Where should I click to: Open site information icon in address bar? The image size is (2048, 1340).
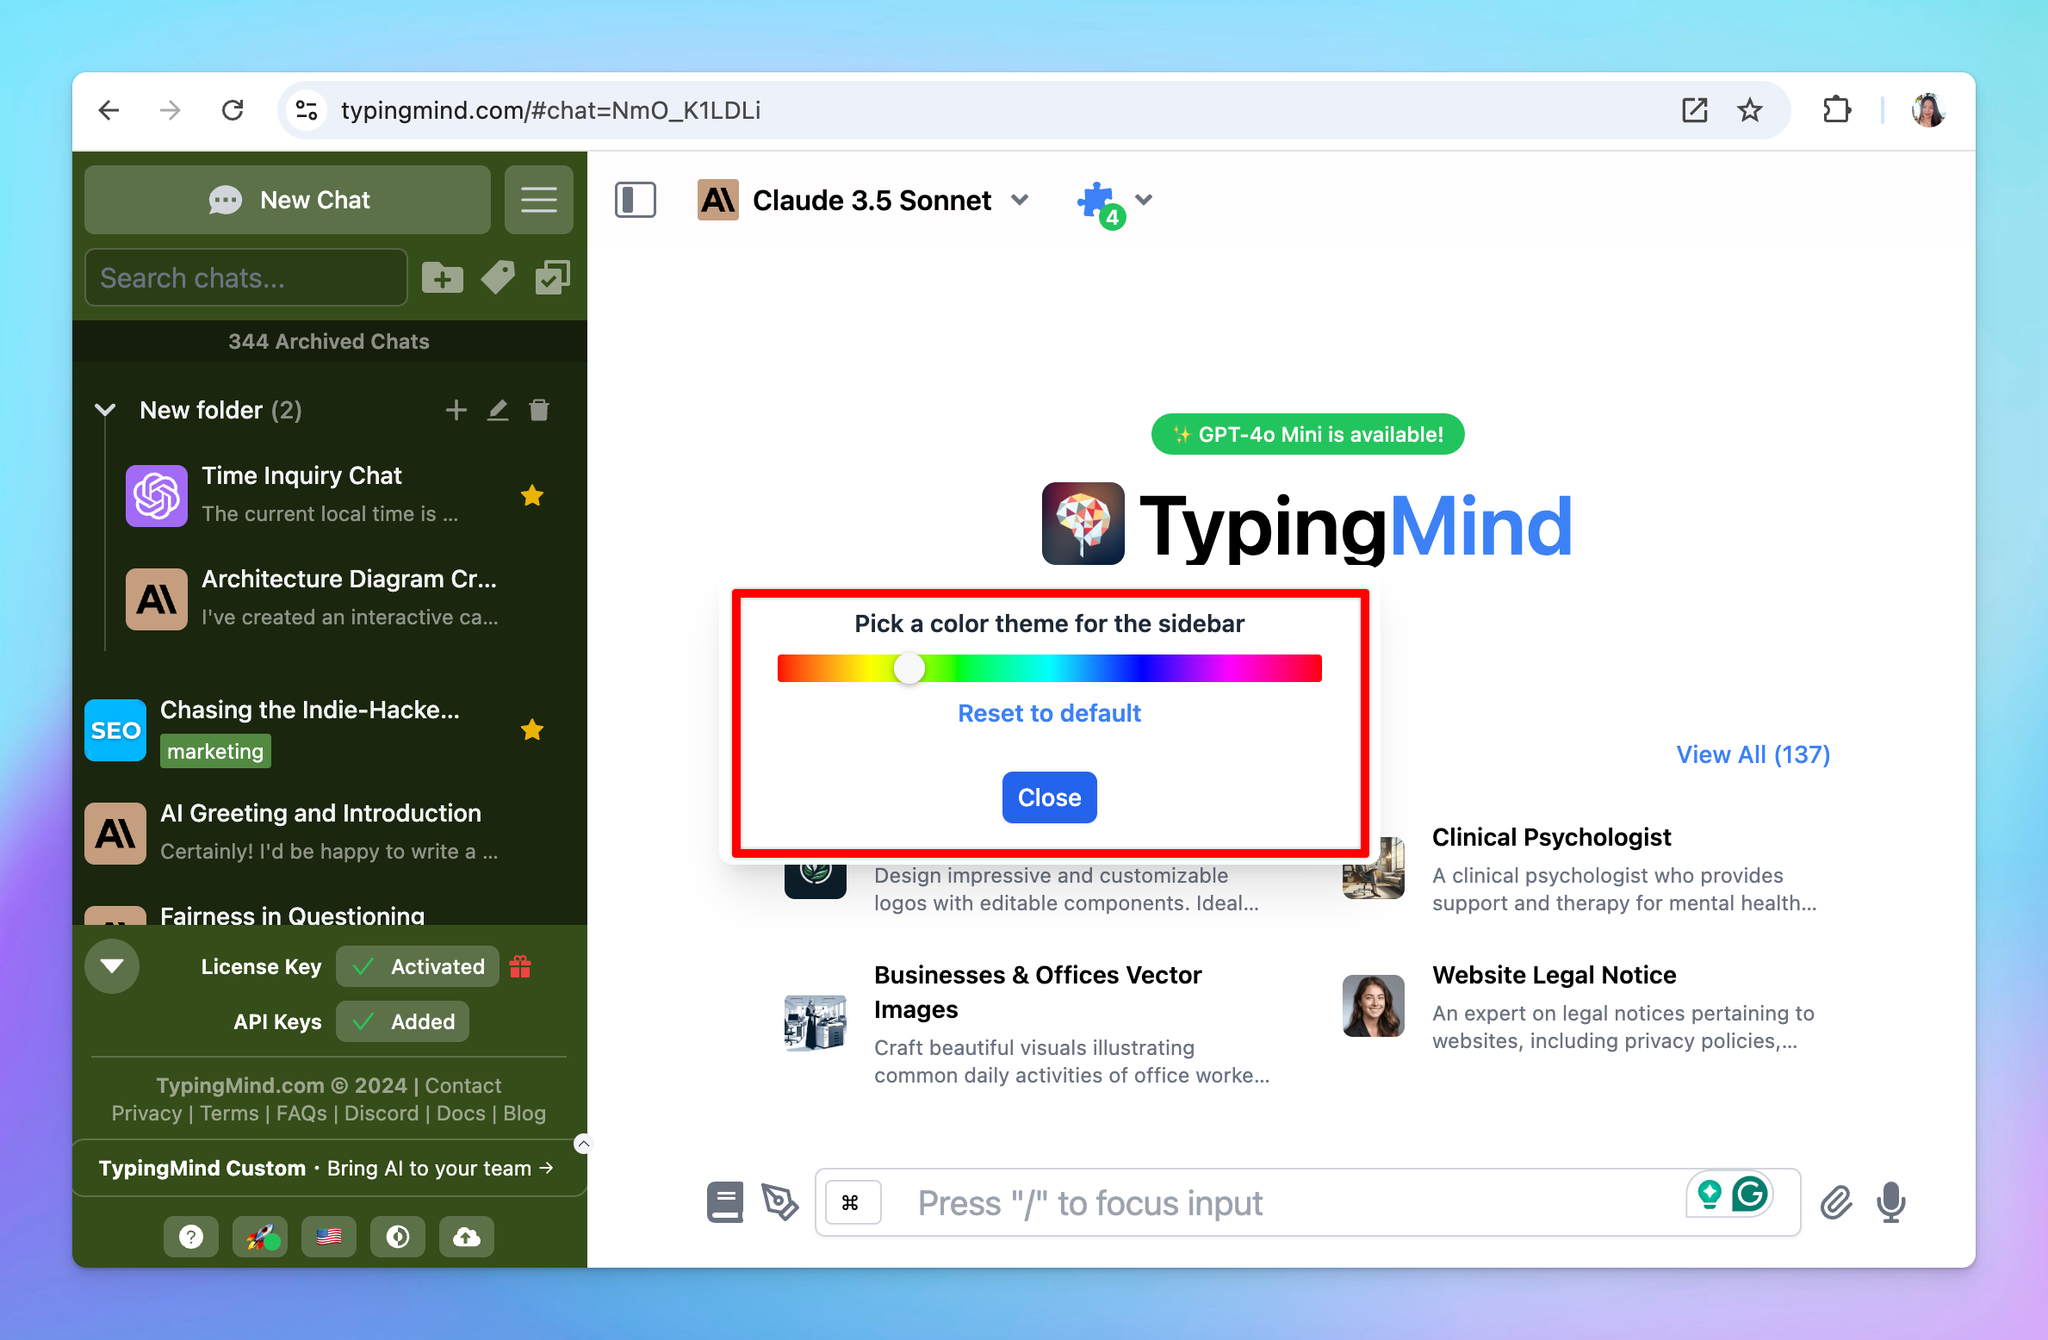[x=307, y=110]
